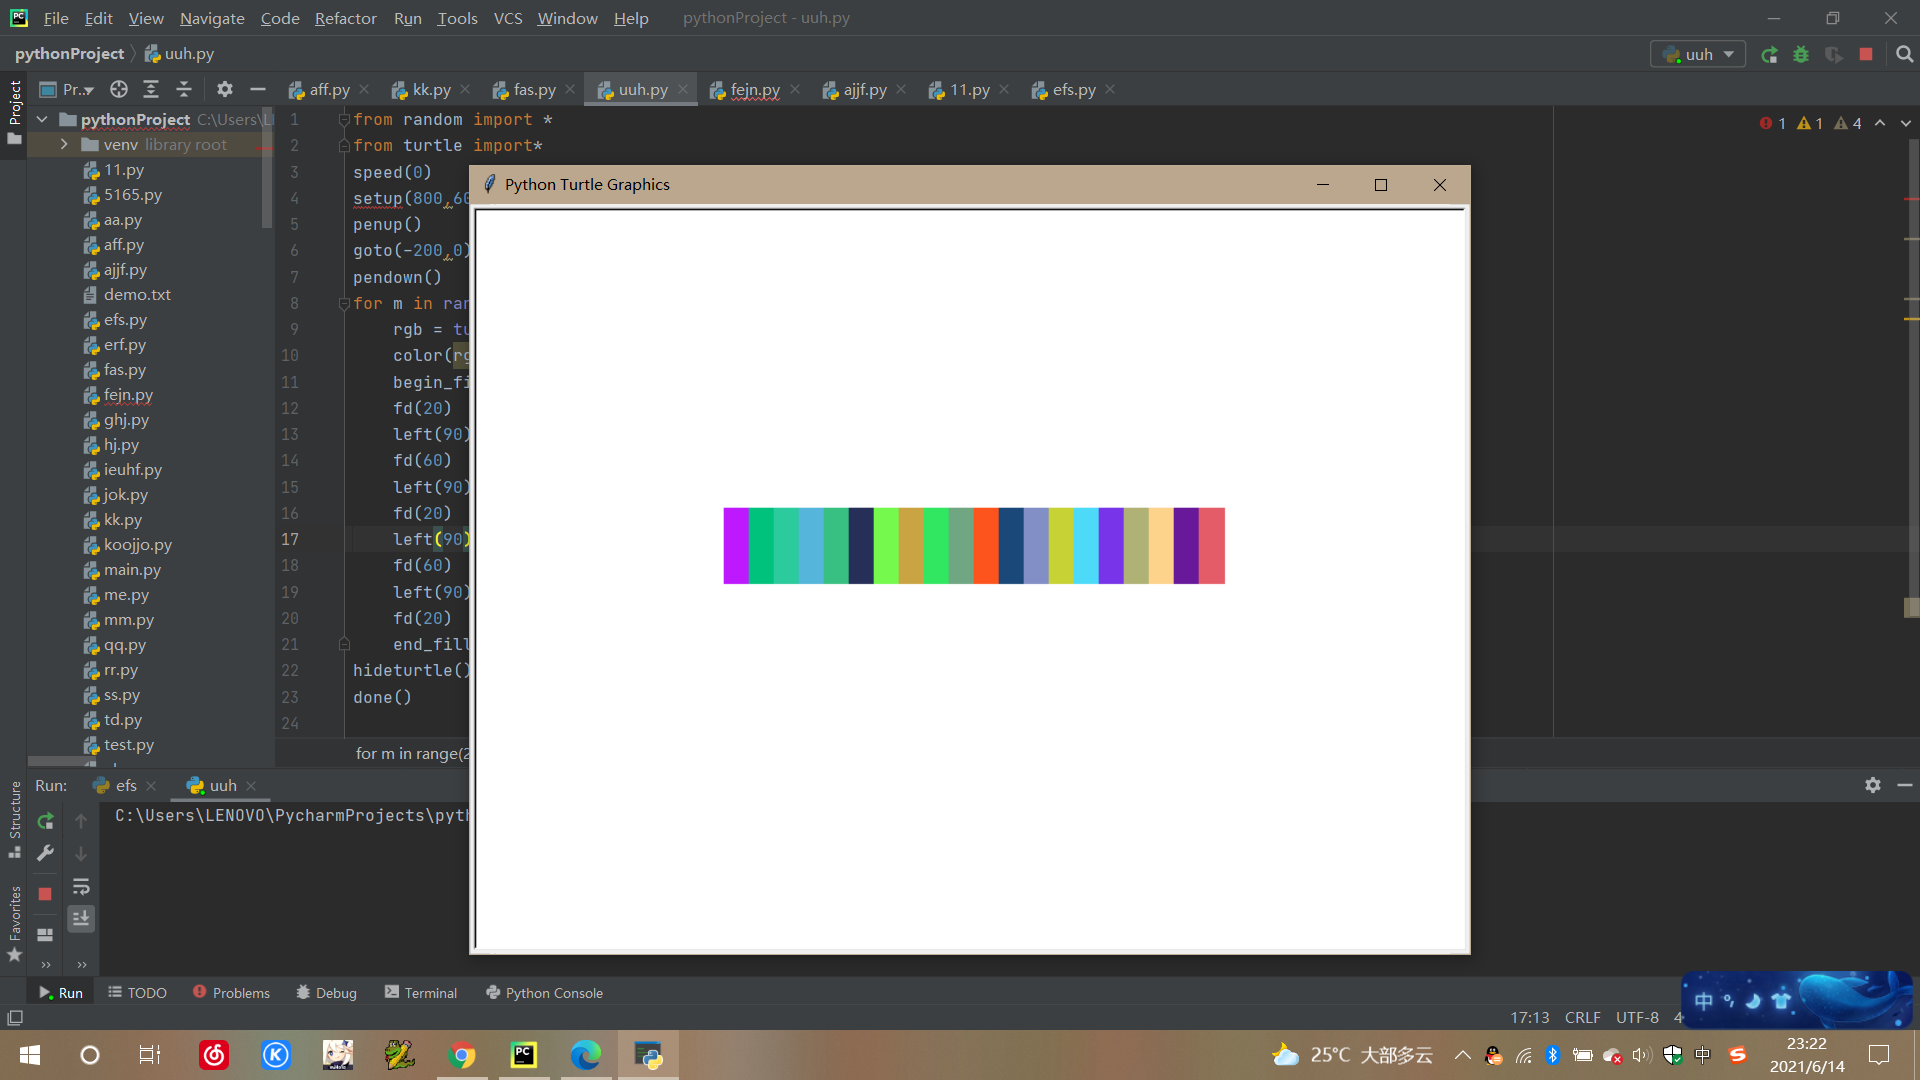Open Run panel settings gear
The width and height of the screenshot is (1920, 1080).
pyautogui.click(x=1873, y=786)
